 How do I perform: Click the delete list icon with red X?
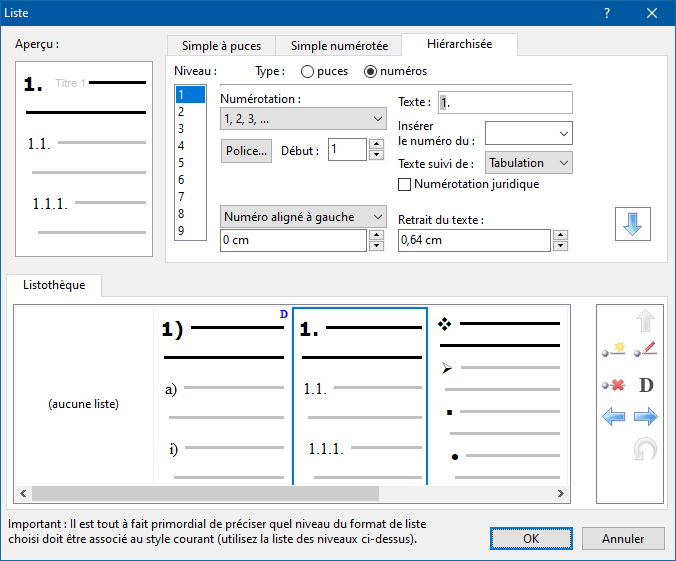point(614,385)
